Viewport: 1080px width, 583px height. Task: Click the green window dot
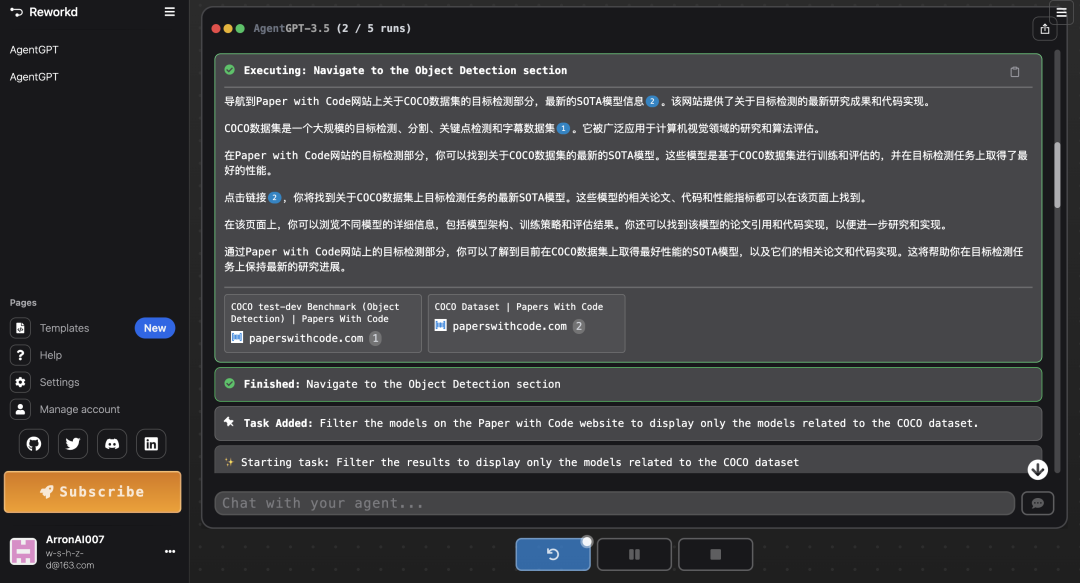(x=240, y=28)
